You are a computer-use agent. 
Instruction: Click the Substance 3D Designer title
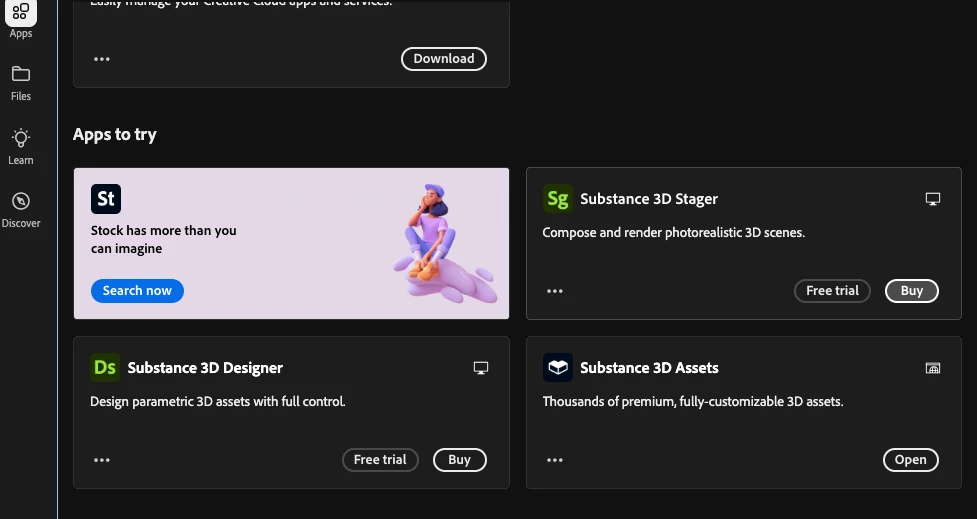coord(205,368)
